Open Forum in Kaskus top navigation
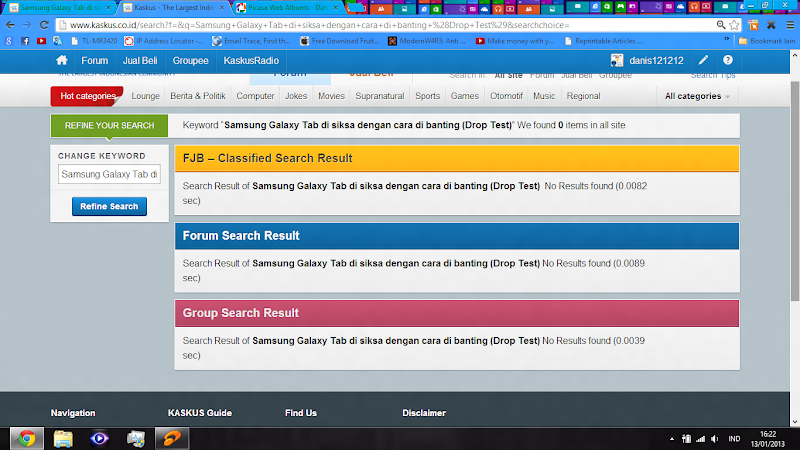 [x=94, y=60]
